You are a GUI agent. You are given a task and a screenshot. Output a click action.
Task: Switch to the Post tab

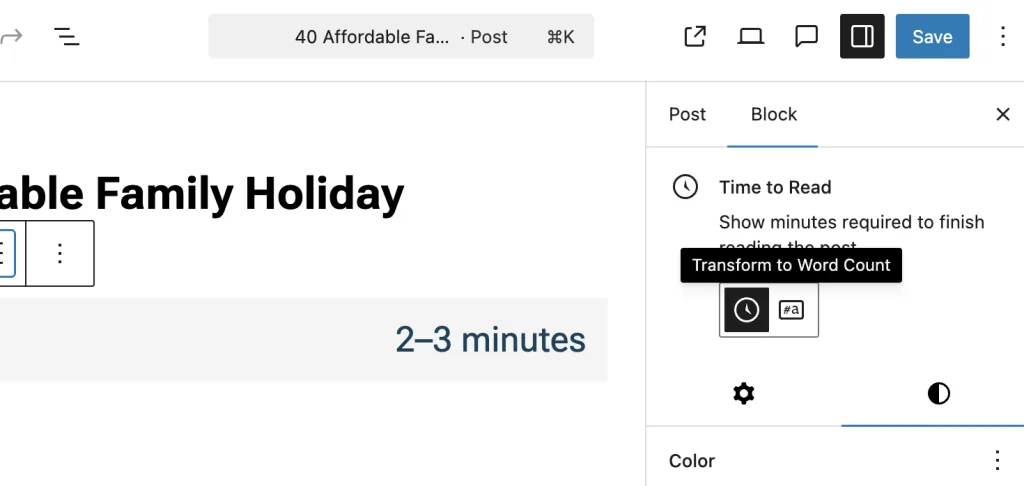point(687,114)
